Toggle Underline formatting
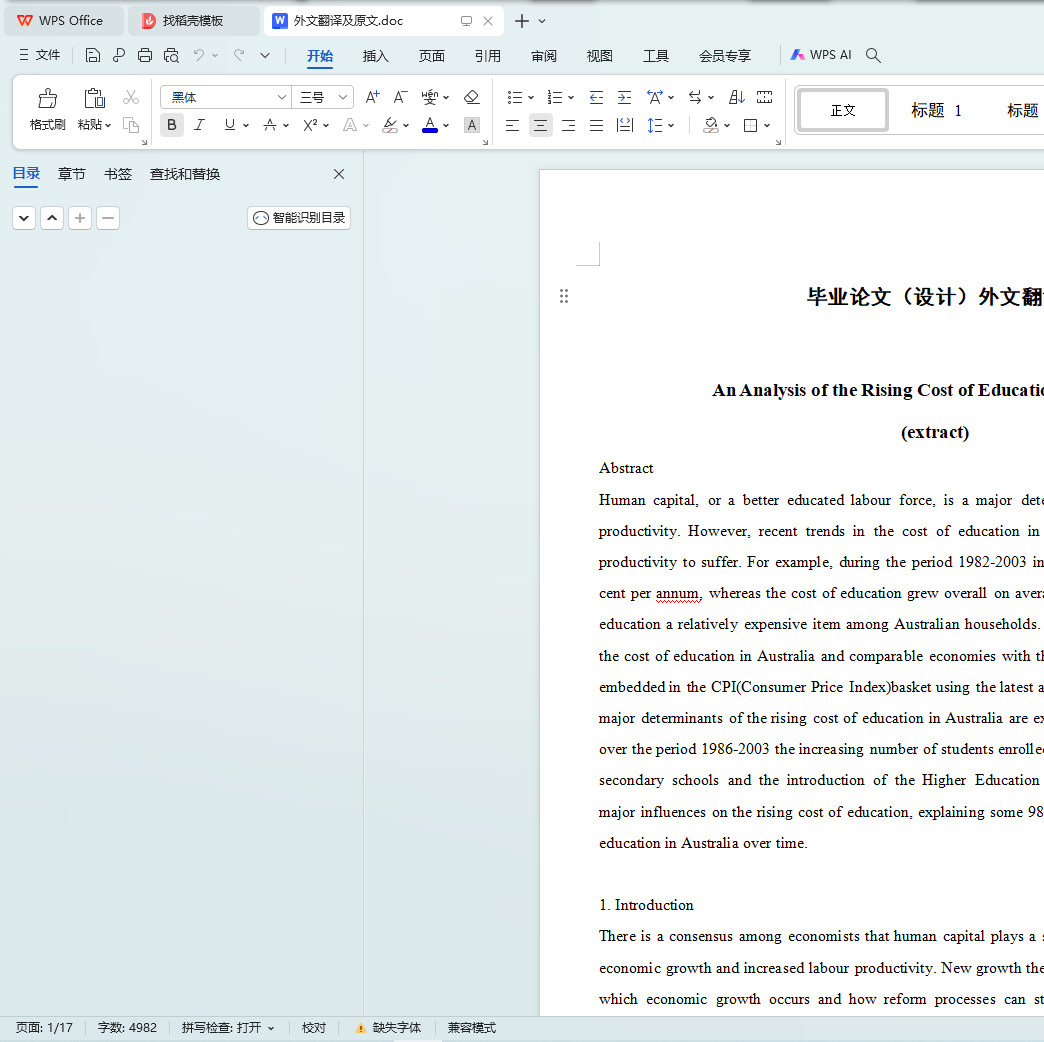 (x=230, y=125)
